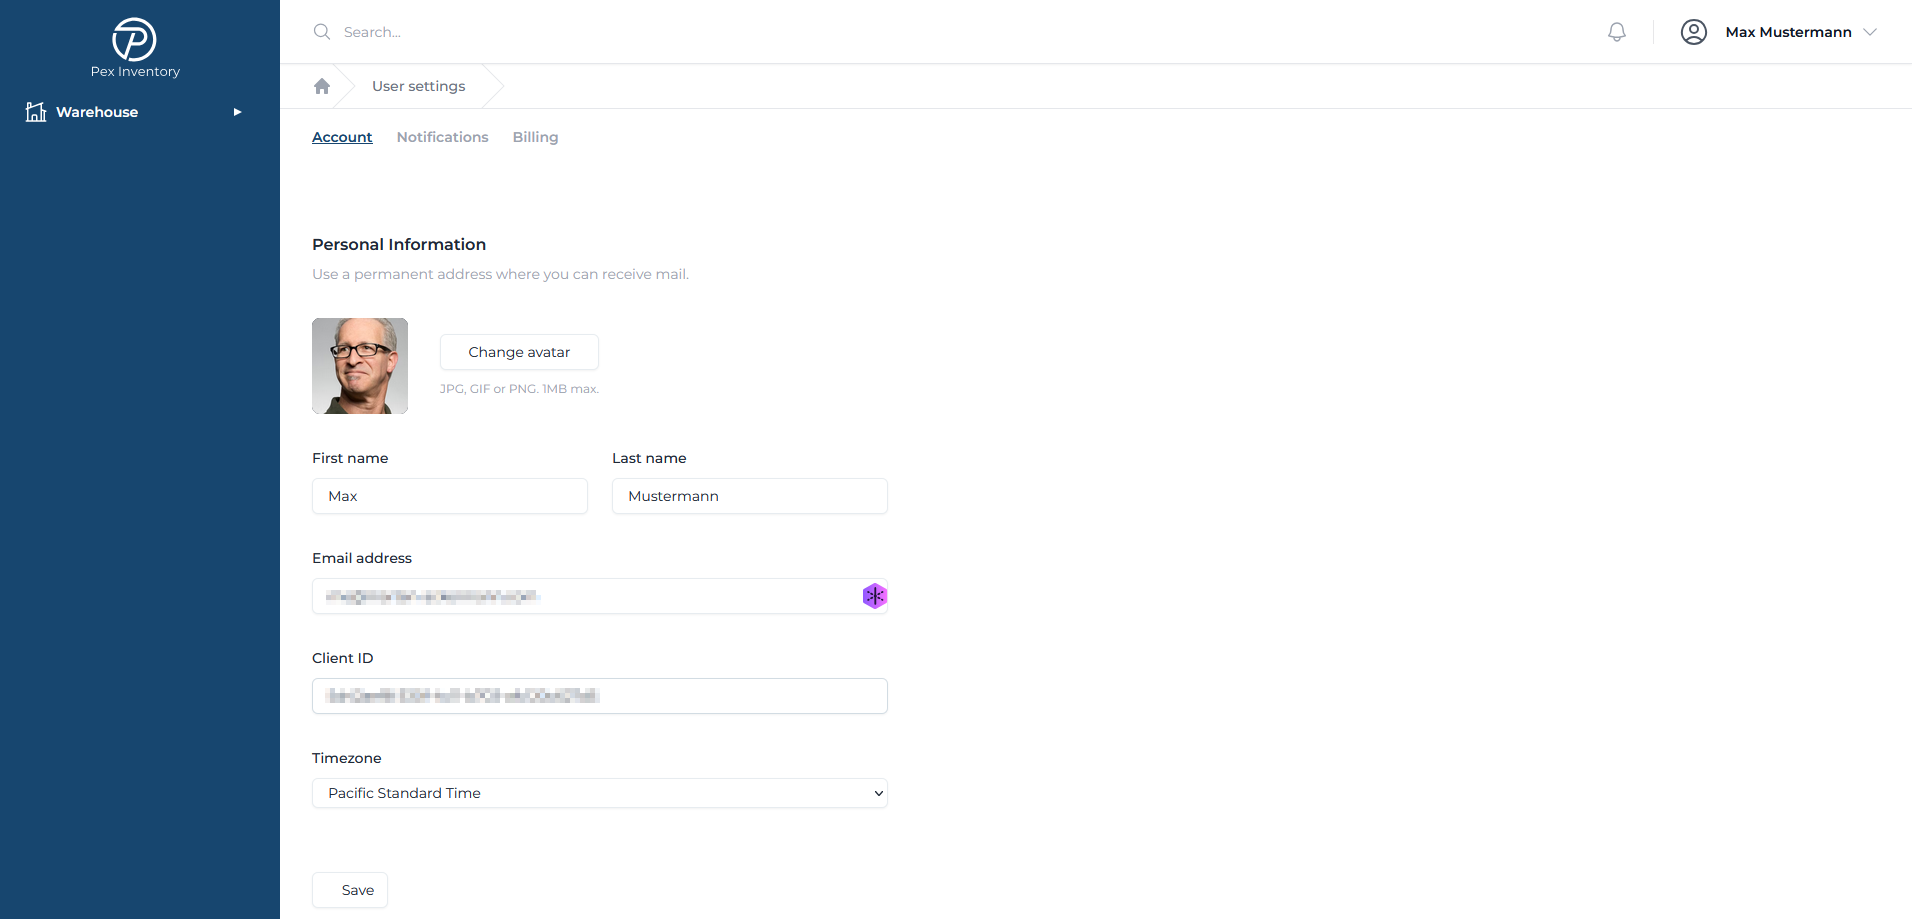Click the Save button

point(350,890)
